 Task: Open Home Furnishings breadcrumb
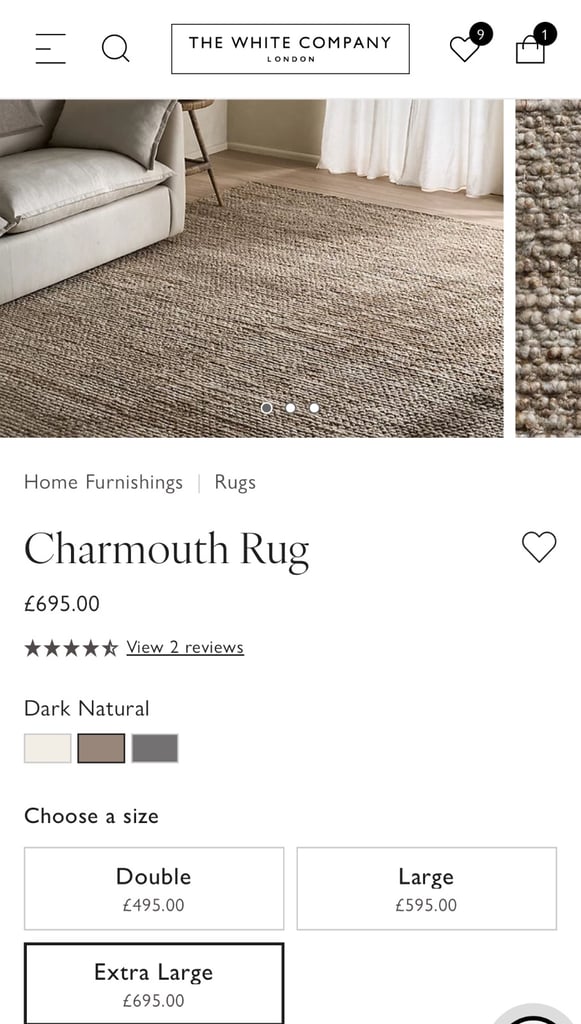(x=103, y=483)
